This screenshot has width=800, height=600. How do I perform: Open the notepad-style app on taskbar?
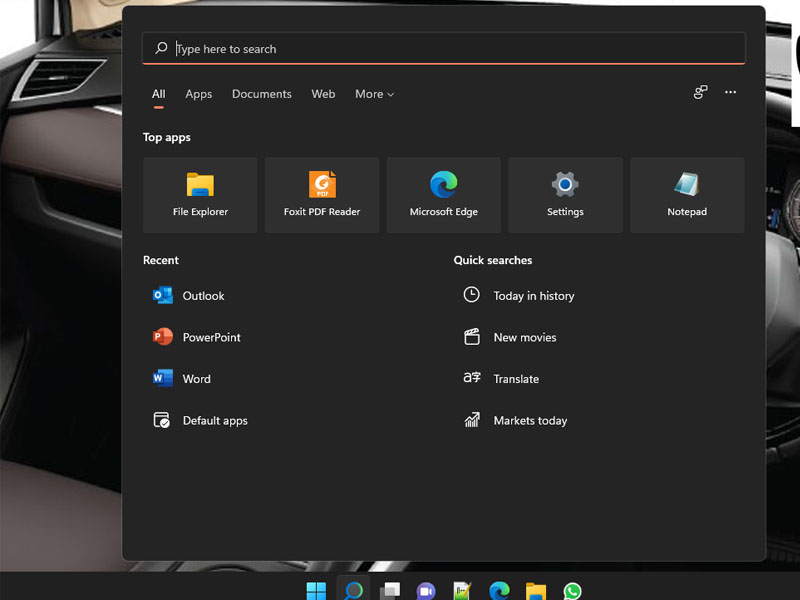point(463,591)
